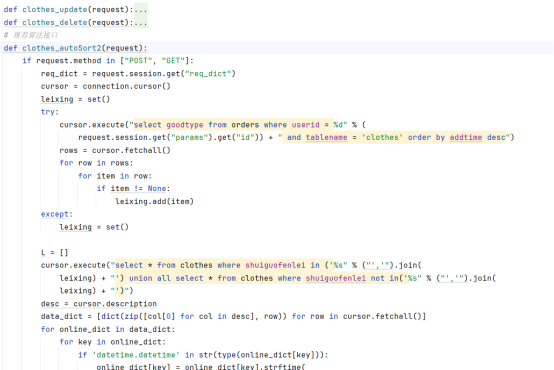Click the "GET" string literal
Image resolution: width=554 pixels, height=370 pixels.
(x=173, y=61)
